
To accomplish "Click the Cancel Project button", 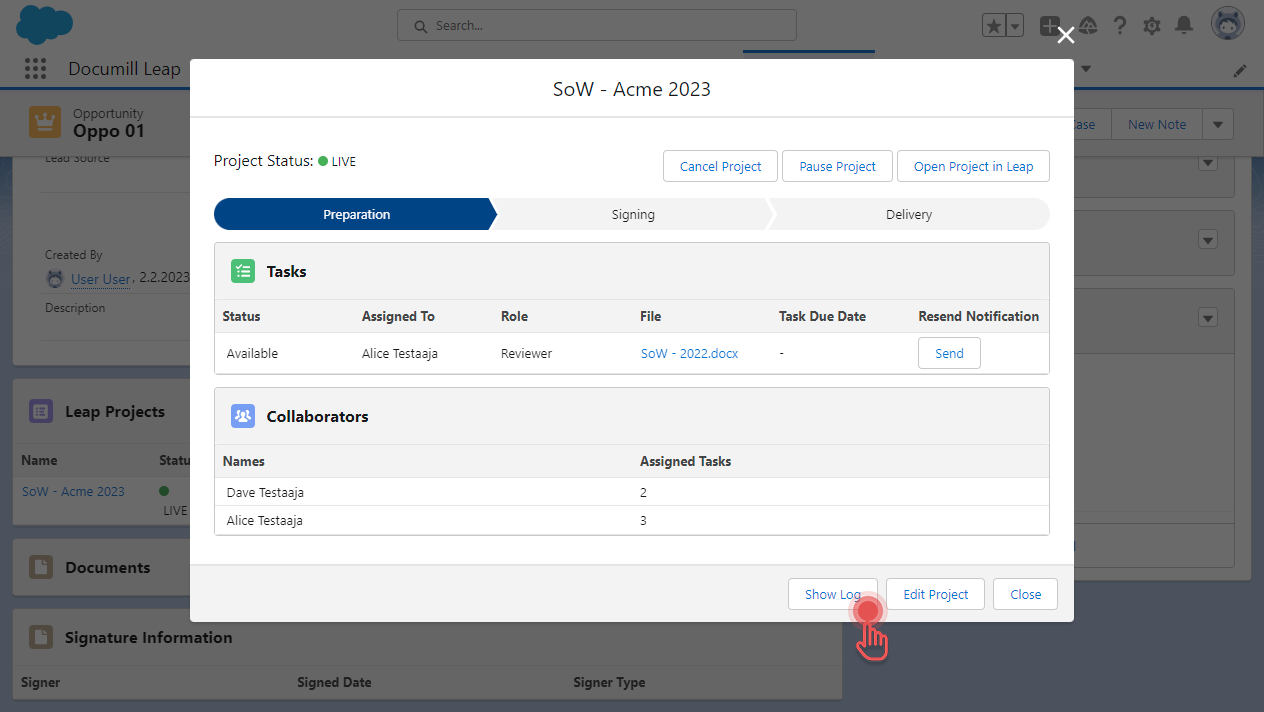I will tap(720, 166).
